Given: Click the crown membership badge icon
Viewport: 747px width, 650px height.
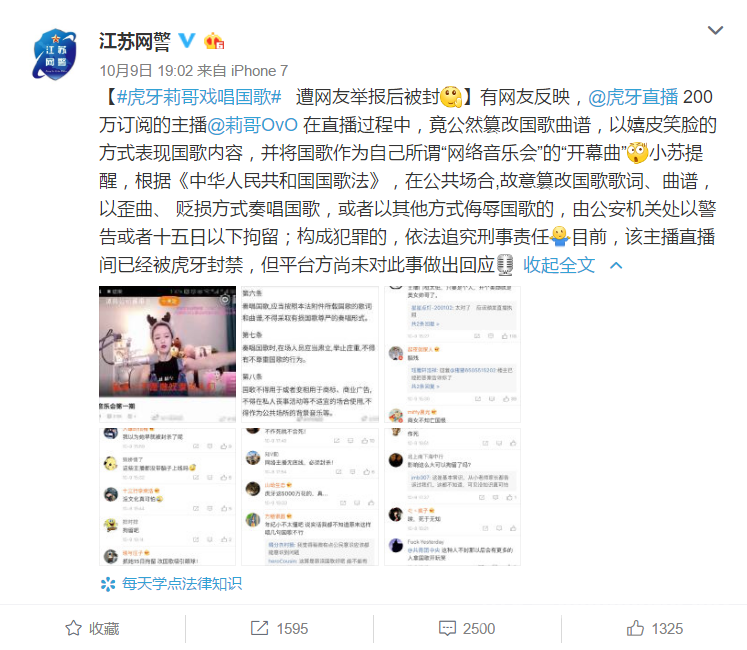Looking at the screenshot, I should 214,41.
